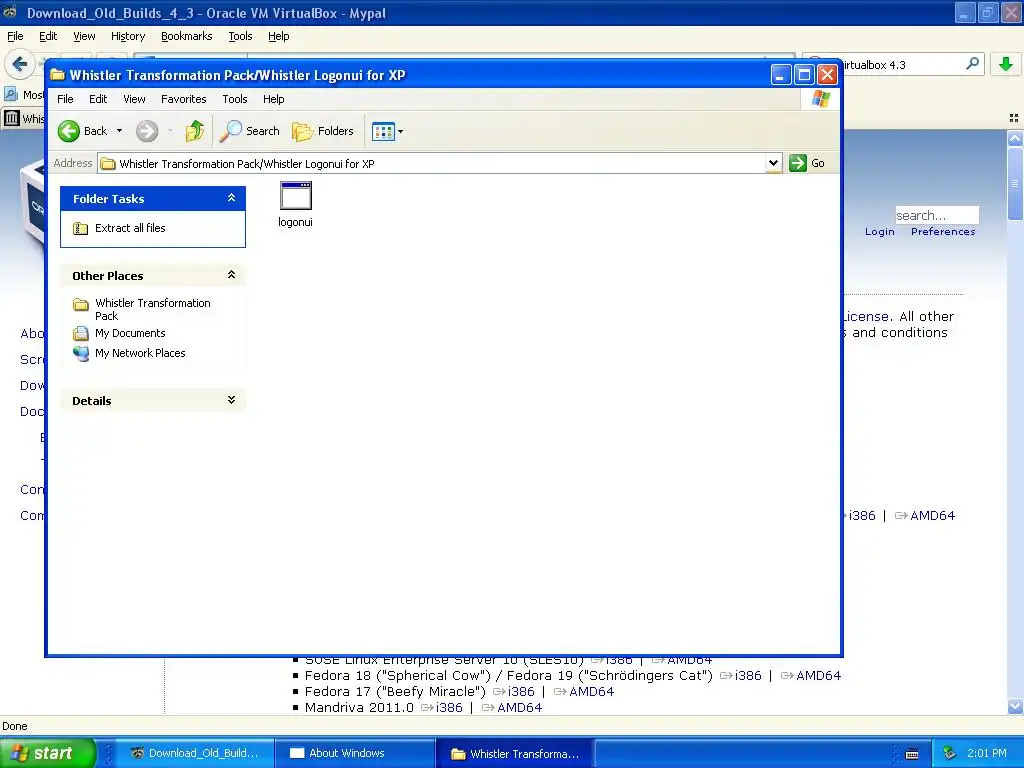1024x768 pixels.
Task: Open Mypal browser File menu
Action: (x=15, y=37)
